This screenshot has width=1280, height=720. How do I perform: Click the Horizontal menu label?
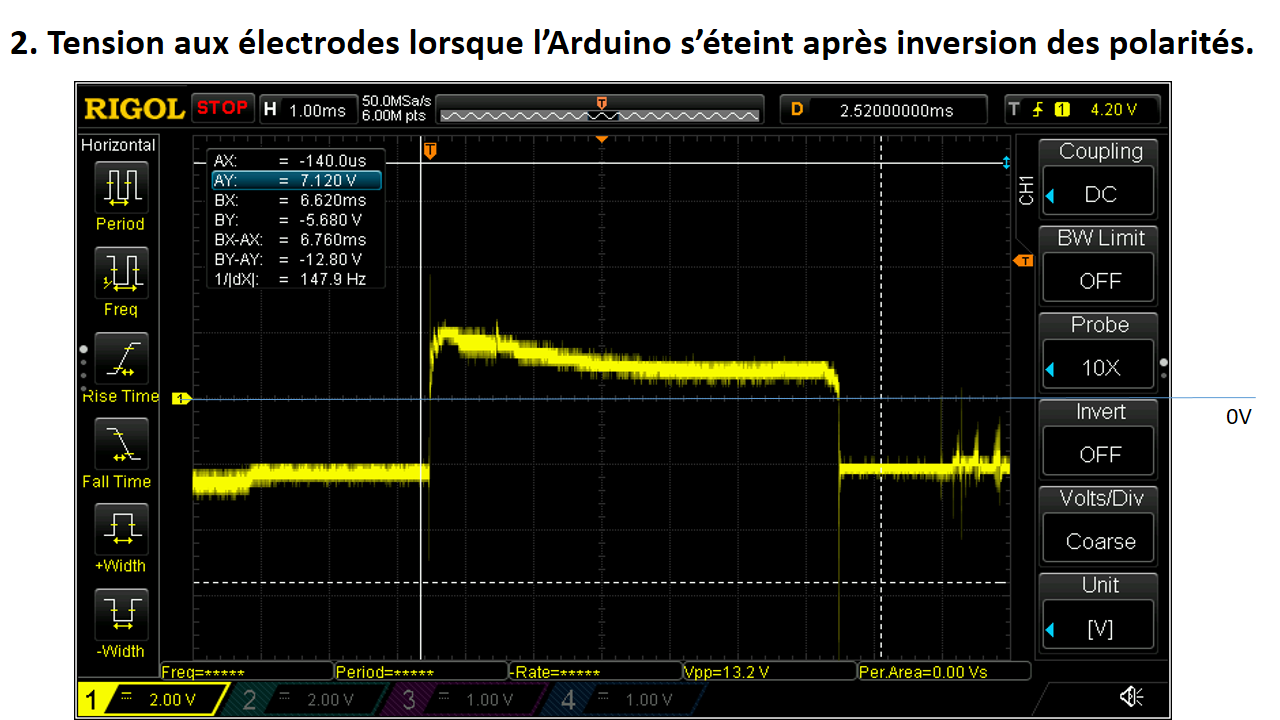tap(118, 146)
